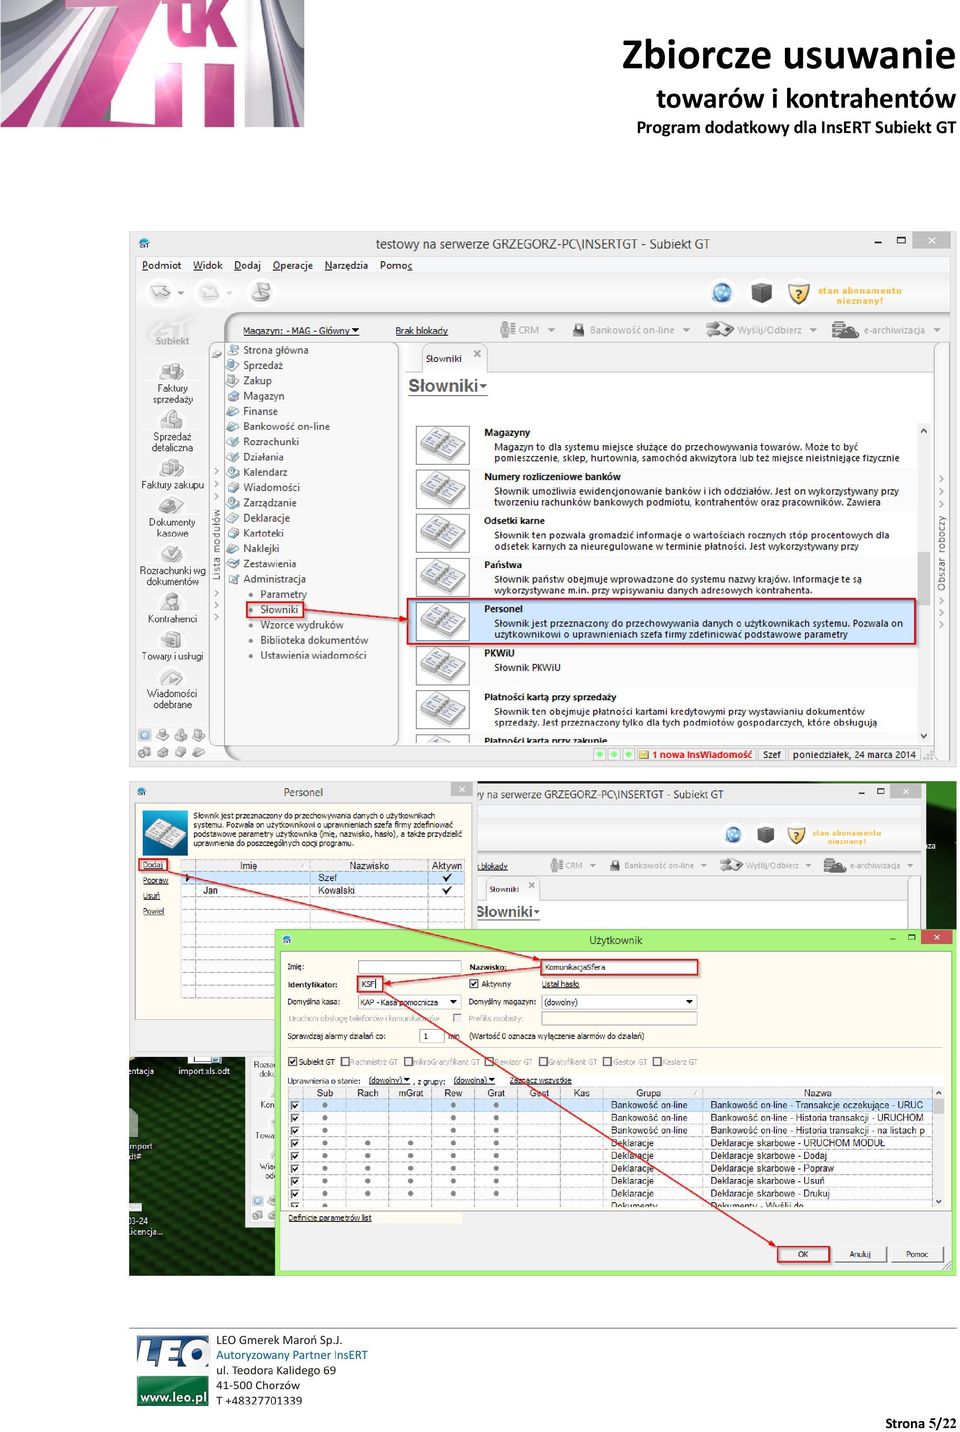This screenshot has width=960, height=1432.
Task: Click the OK button in Użytkownik dialog
Action: (x=803, y=1254)
